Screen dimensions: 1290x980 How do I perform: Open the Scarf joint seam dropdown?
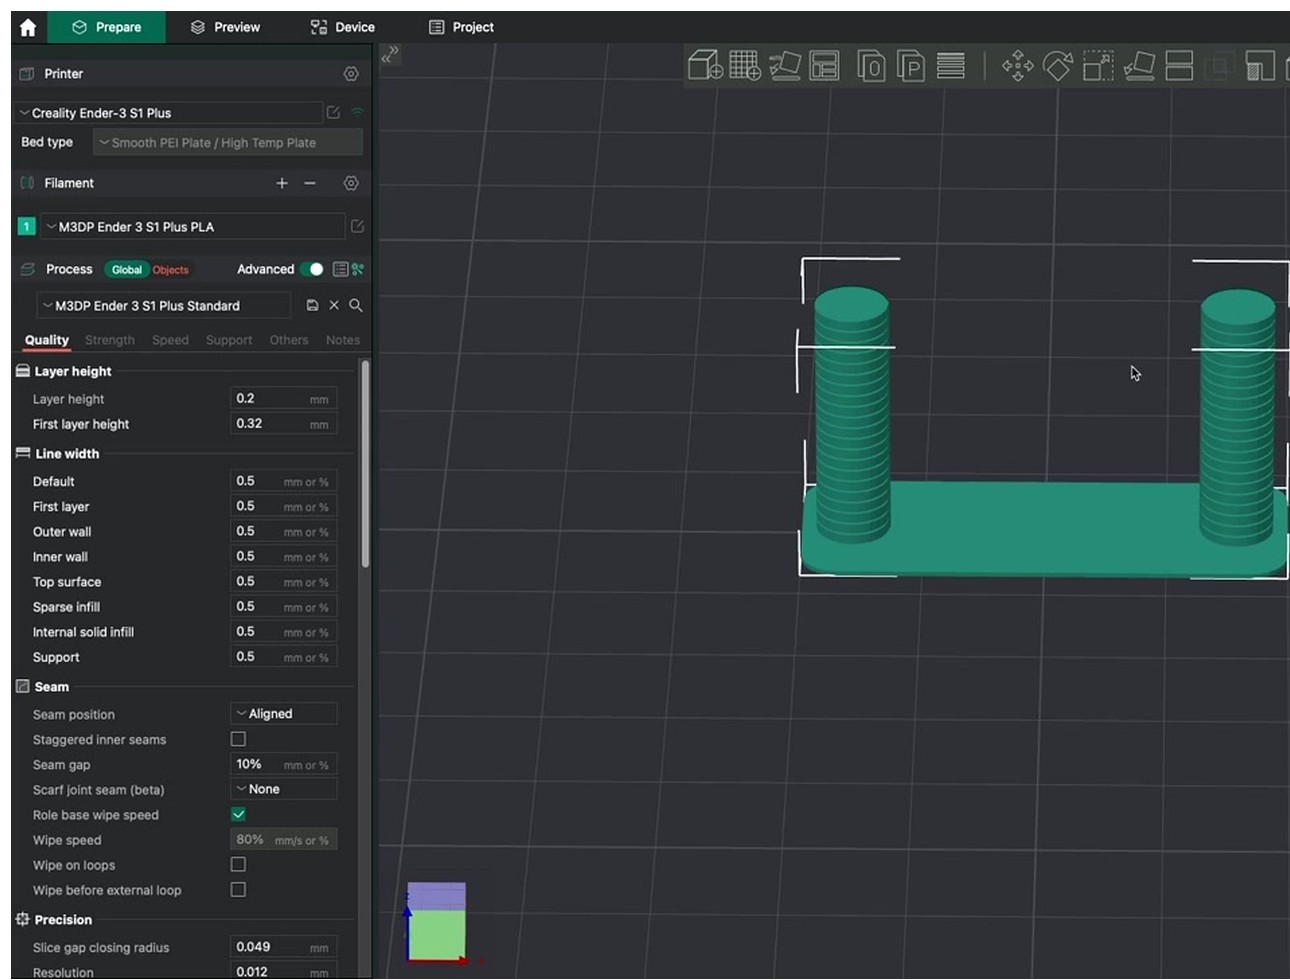pyautogui.click(x=284, y=789)
